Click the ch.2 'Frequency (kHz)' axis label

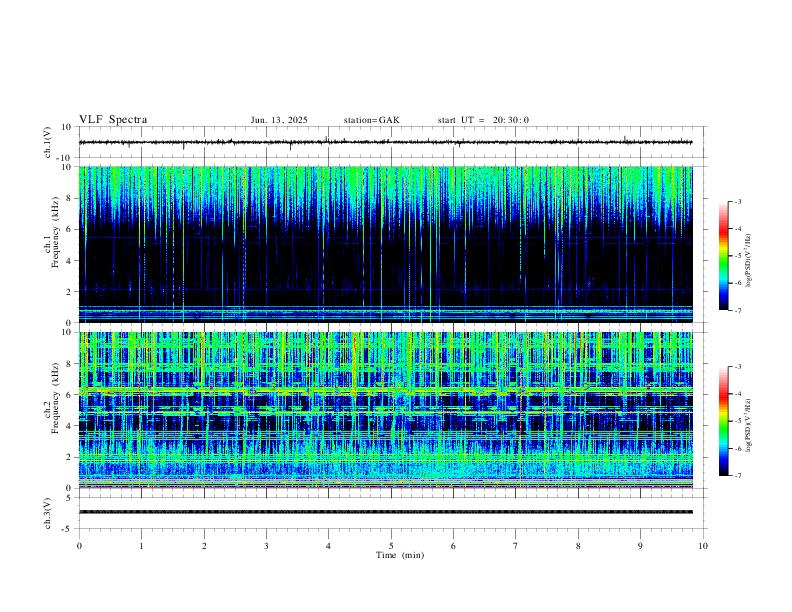(x=55, y=398)
